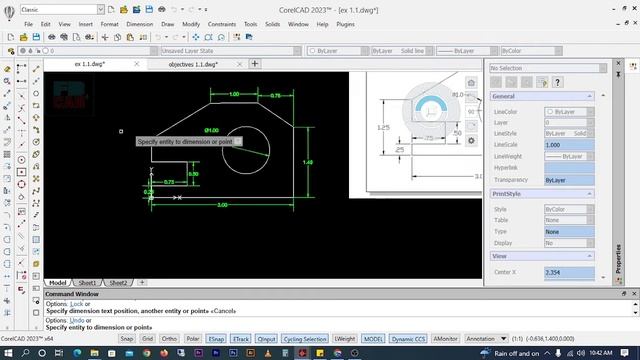The width and height of the screenshot is (640, 360).
Task: Toggle Ortho mode in the status bar
Action: tap(169, 339)
